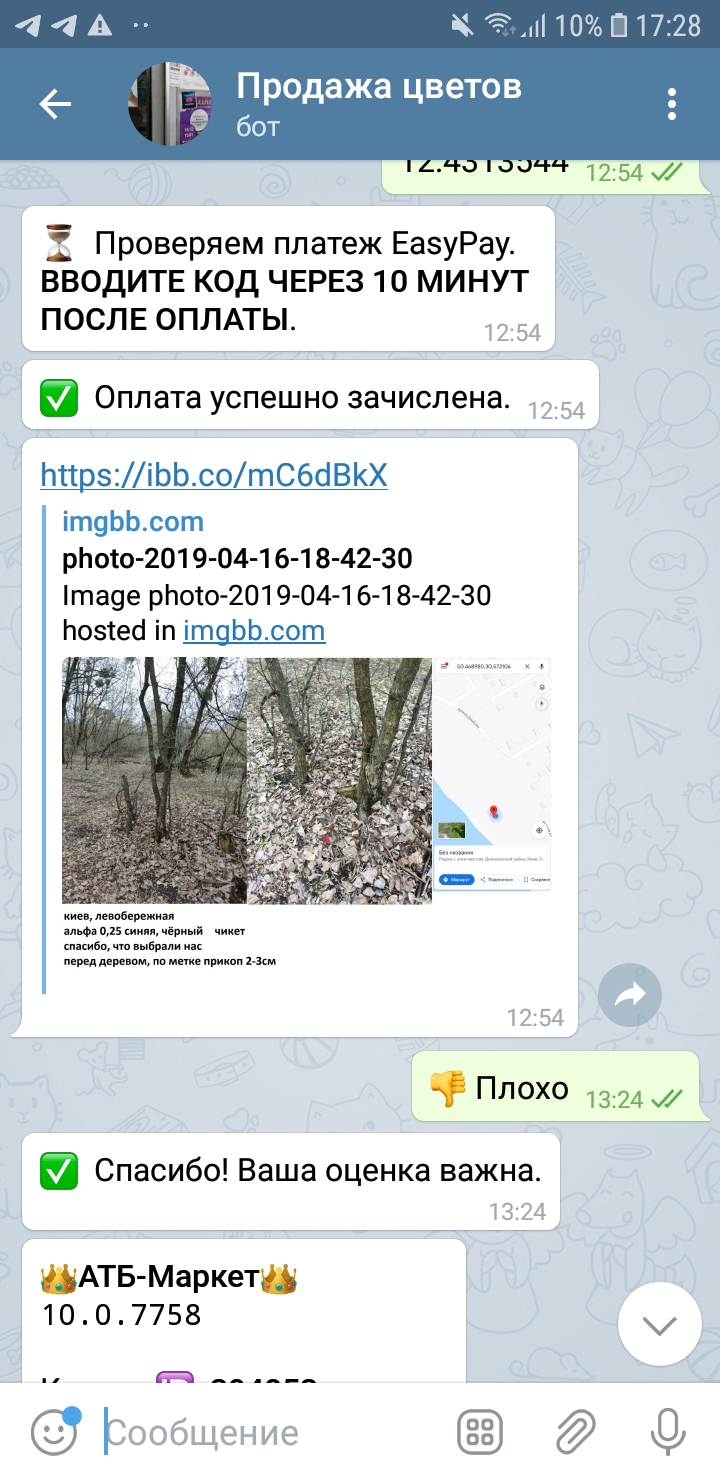
Task: Show the bot keyboard commands grid
Action: (x=479, y=1433)
